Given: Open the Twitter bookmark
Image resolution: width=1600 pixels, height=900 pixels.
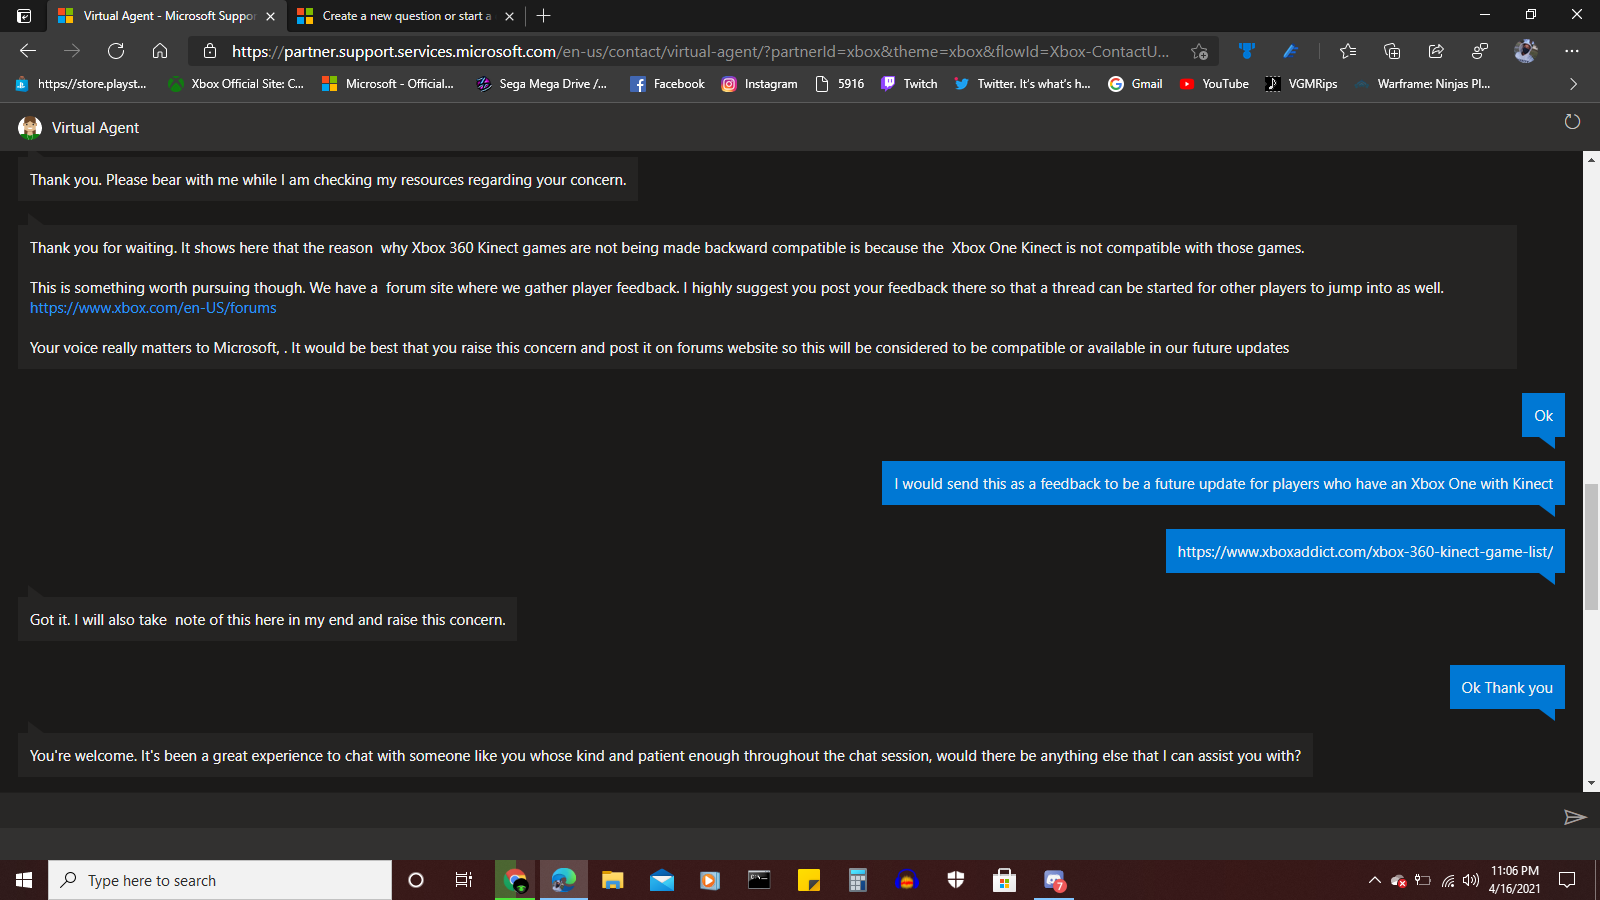Looking at the screenshot, I should pyautogui.click(x=1022, y=84).
